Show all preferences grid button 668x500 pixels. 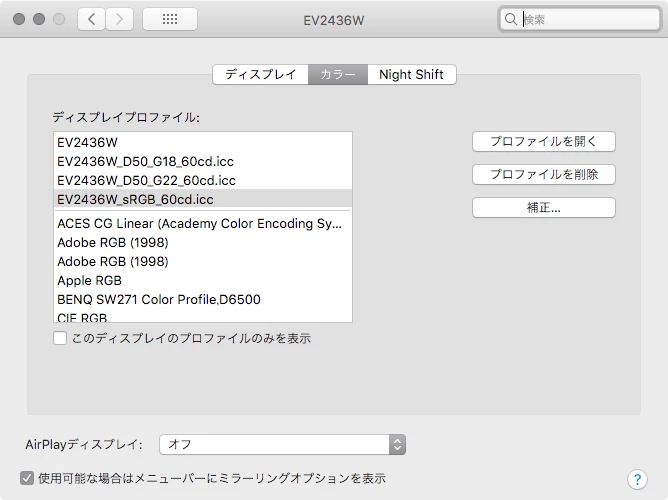pos(170,19)
